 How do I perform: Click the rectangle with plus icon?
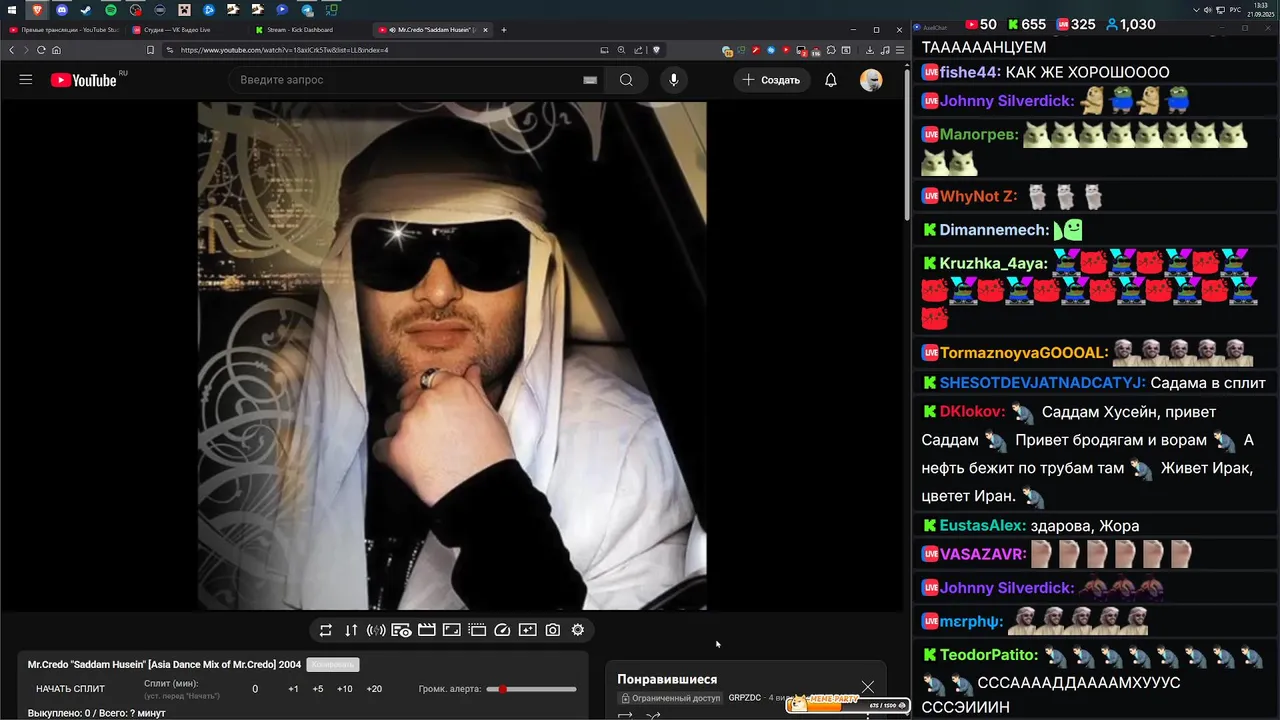pos(528,630)
